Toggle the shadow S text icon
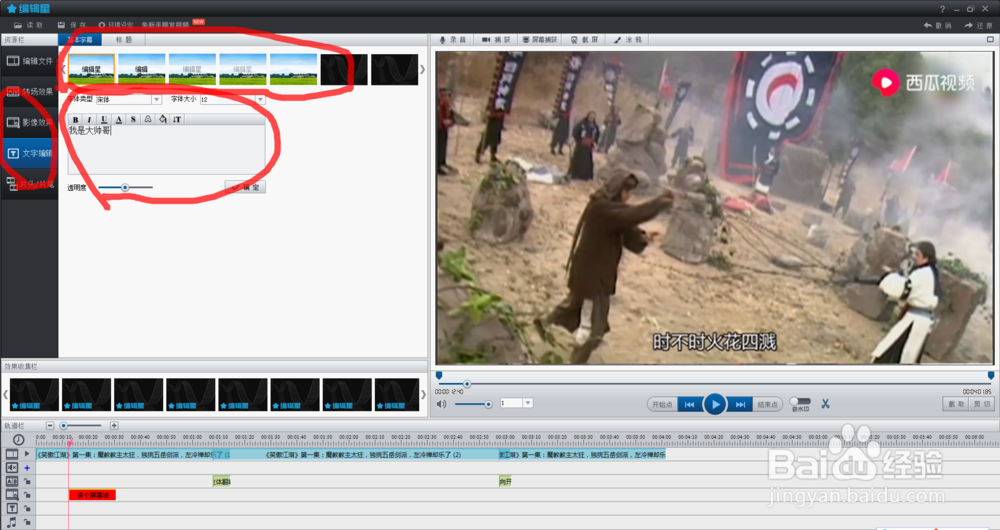The image size is (1000, 530). click(133, 119)
